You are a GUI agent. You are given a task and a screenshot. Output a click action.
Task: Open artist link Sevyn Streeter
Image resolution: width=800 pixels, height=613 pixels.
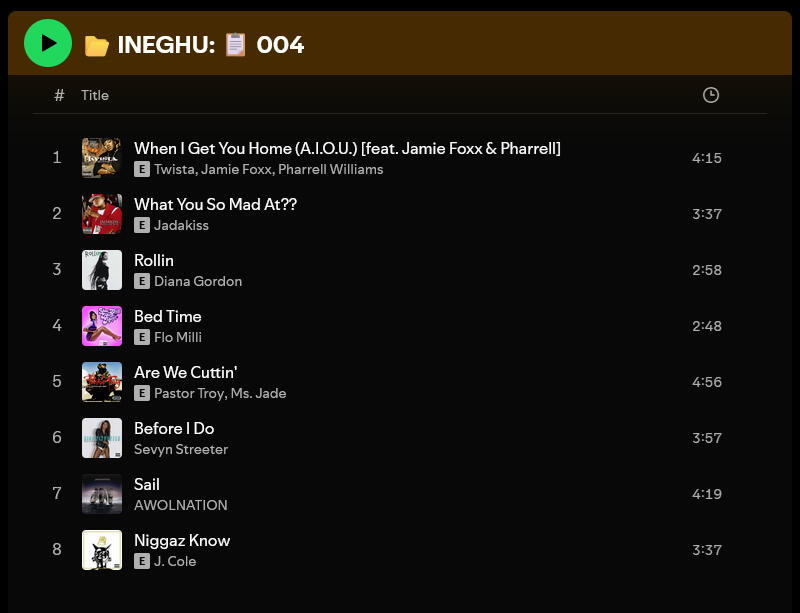click(x=181, y=449)
